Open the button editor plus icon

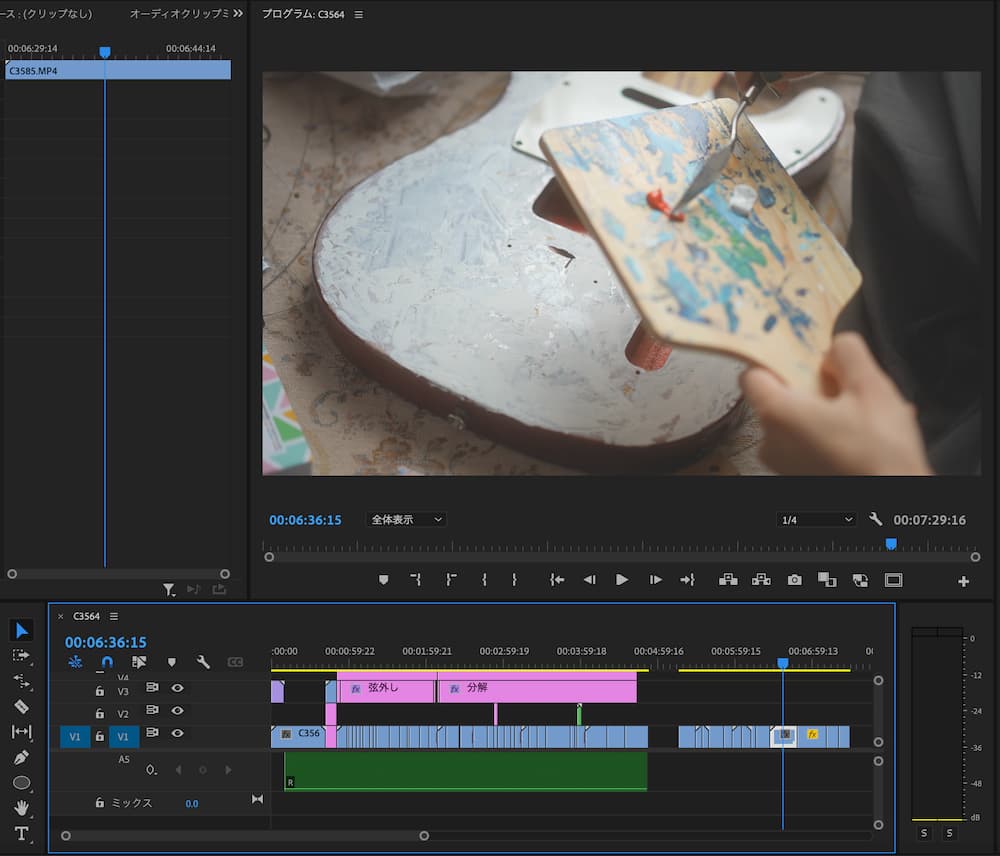[963, 581]
